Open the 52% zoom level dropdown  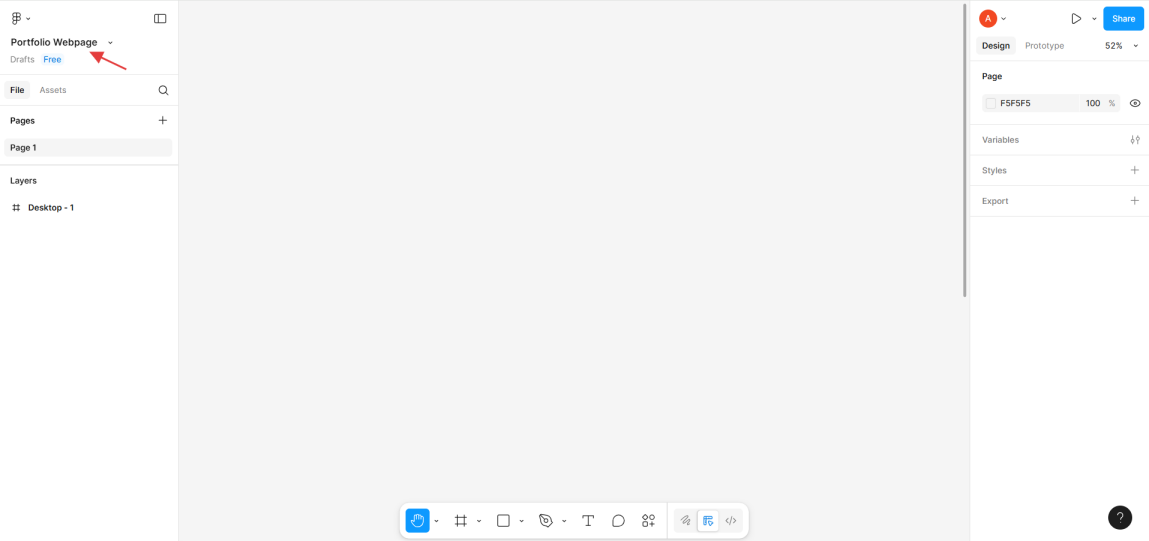1121,46
